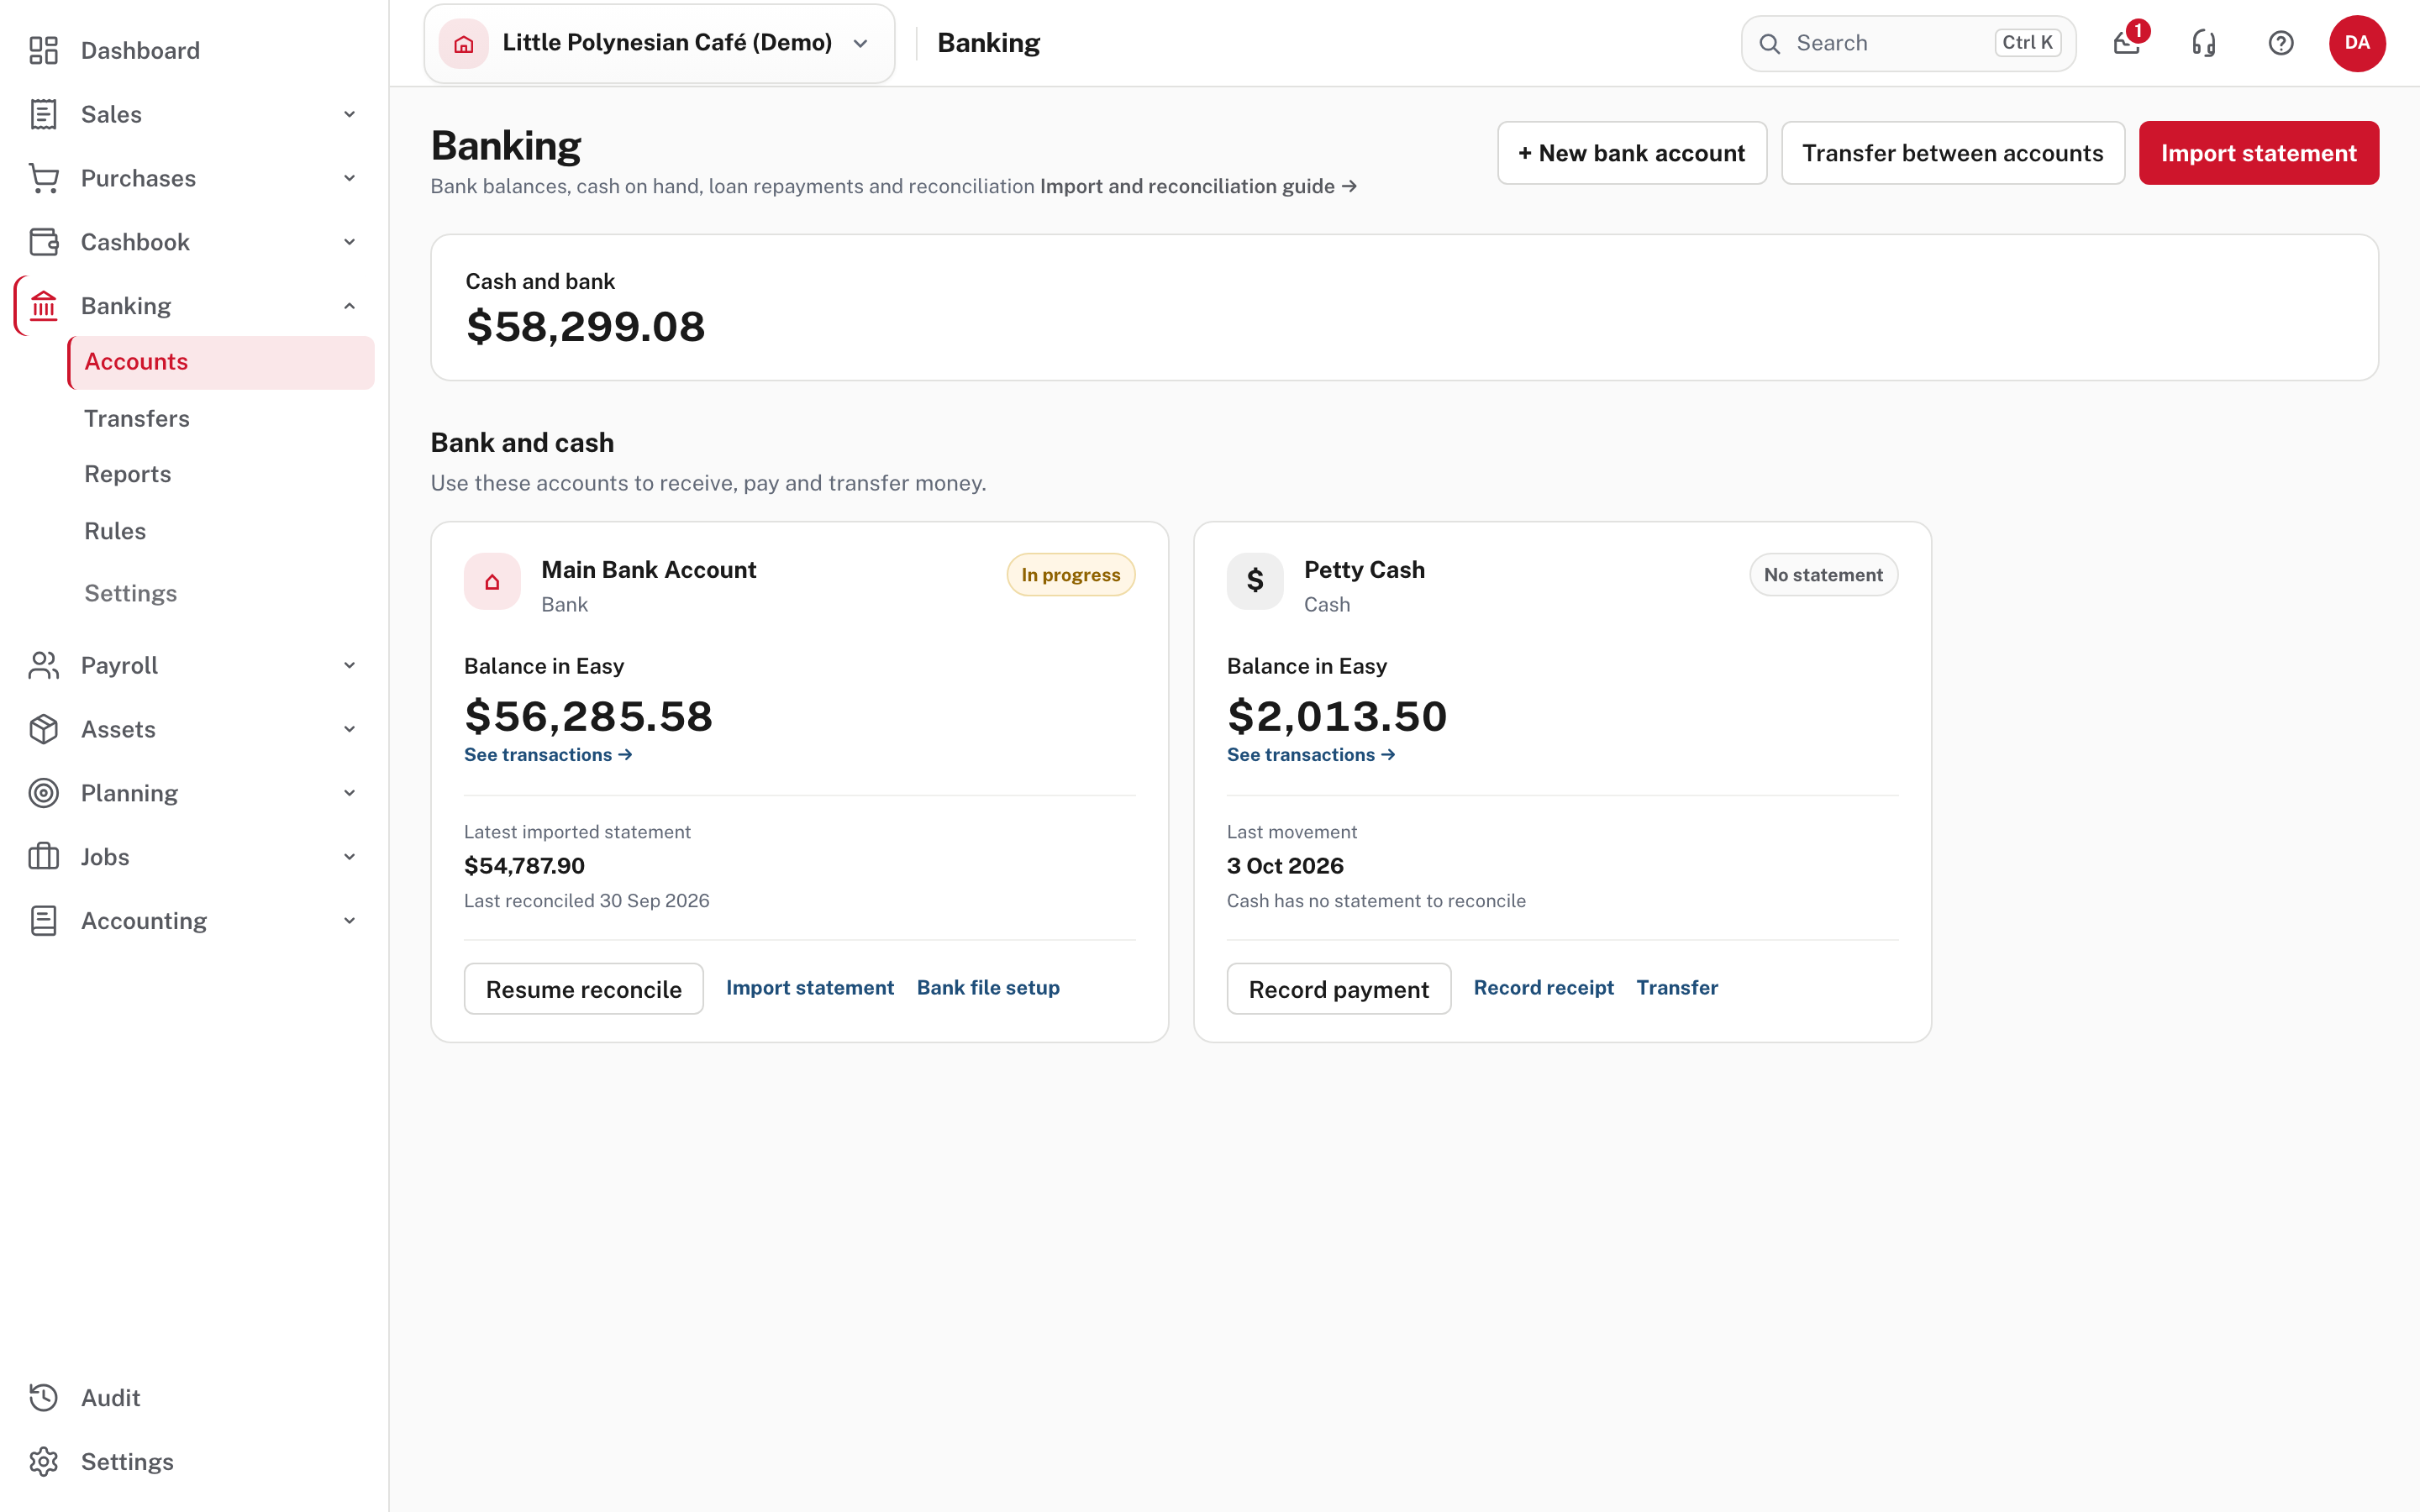This screenshot has height=1512, width=2420.
Task: Open the inbox notifications icon with badge
Action: 2127,43
